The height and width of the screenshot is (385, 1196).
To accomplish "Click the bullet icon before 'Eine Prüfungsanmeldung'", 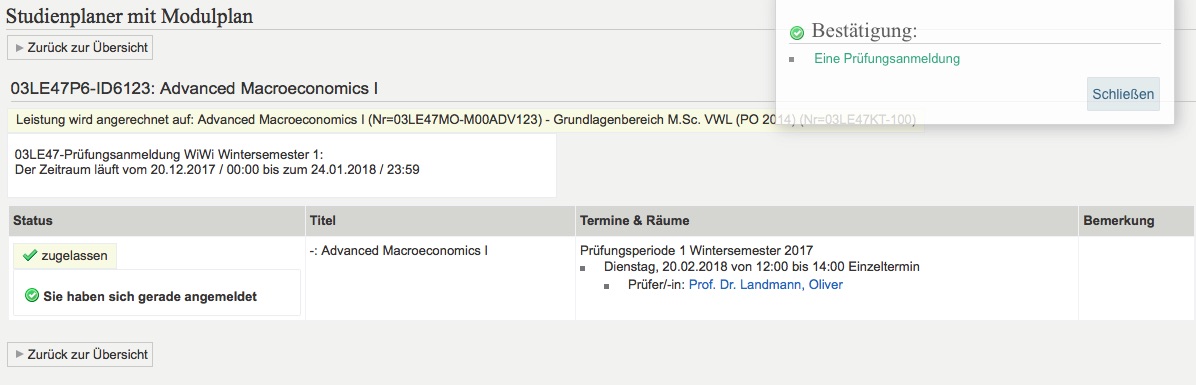I will pyautogui.click(x=792, y=59).
